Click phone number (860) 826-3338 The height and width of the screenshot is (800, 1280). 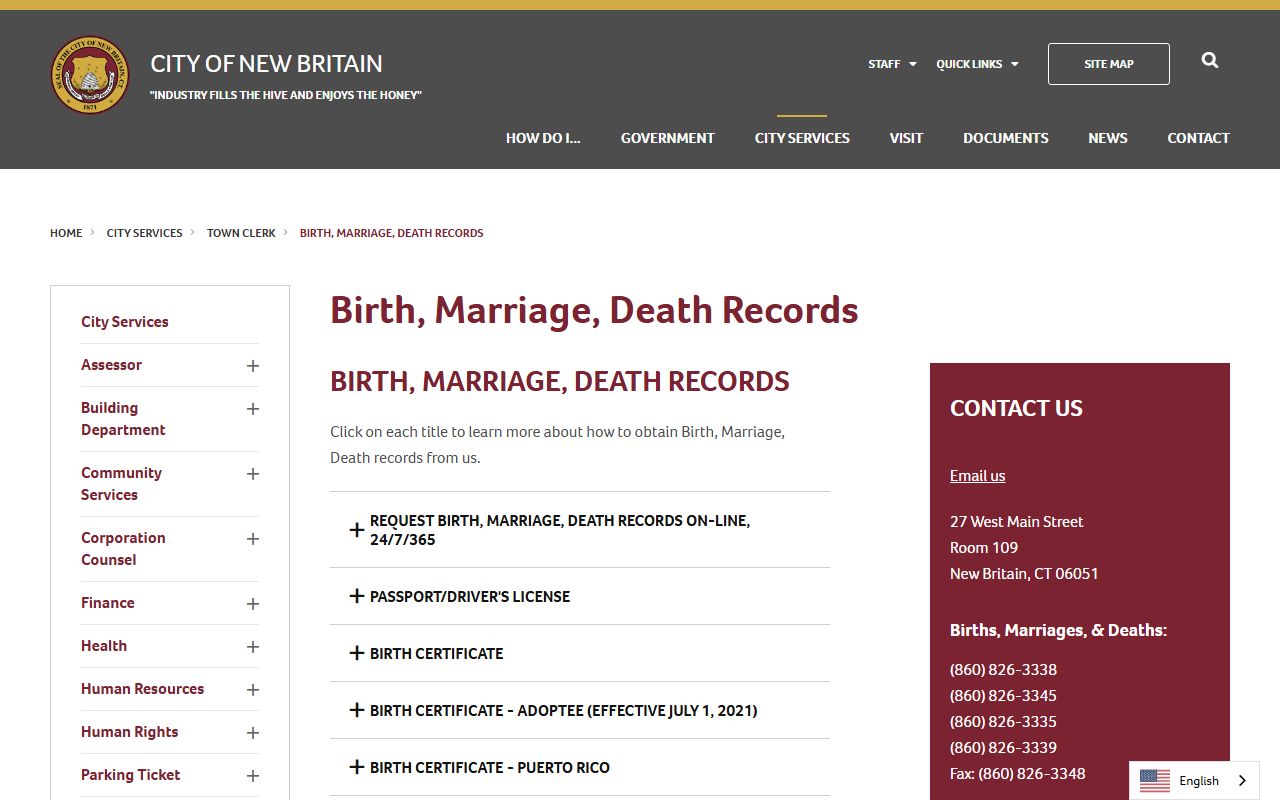tap(1003, 670)
